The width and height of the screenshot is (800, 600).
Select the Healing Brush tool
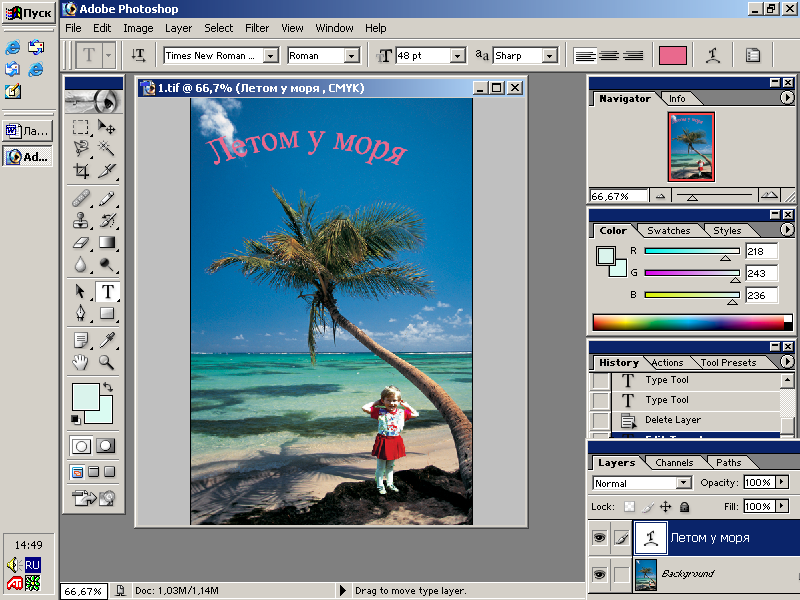pos(81,198)
